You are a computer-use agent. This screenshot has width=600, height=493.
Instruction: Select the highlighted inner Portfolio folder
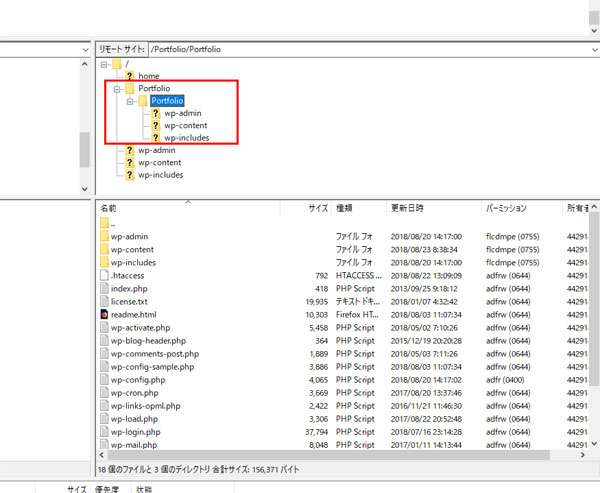[x=167, y=101]
